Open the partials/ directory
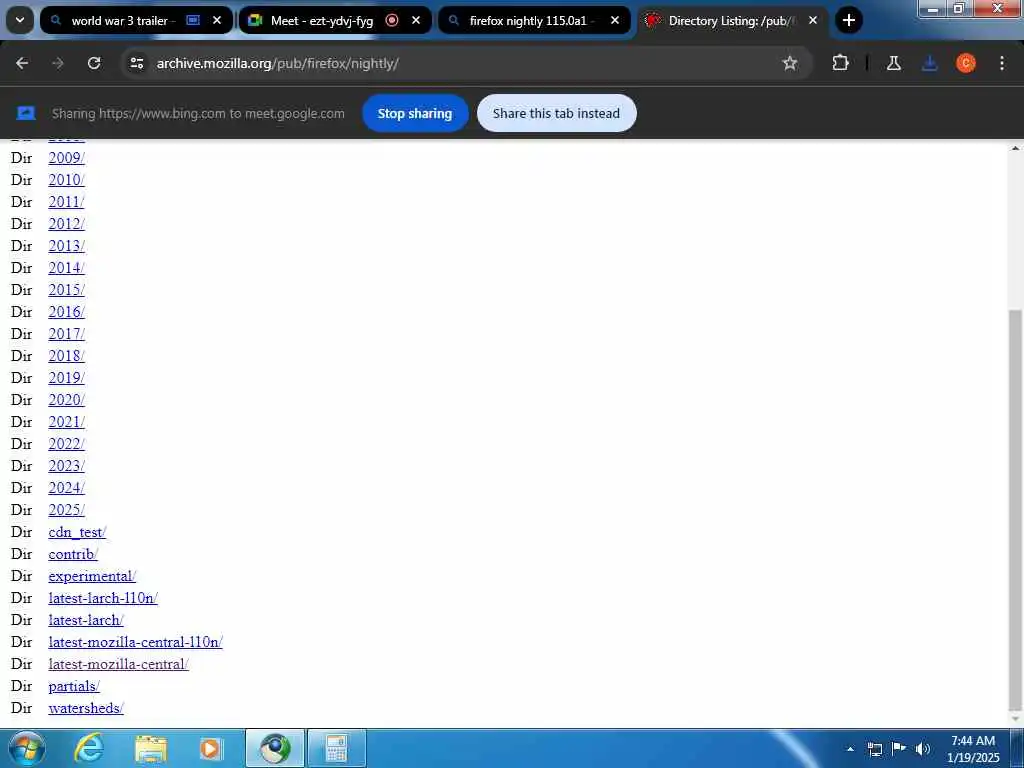Image resolution: width=1024 pixels, height=768 pixels. [74, 686]
